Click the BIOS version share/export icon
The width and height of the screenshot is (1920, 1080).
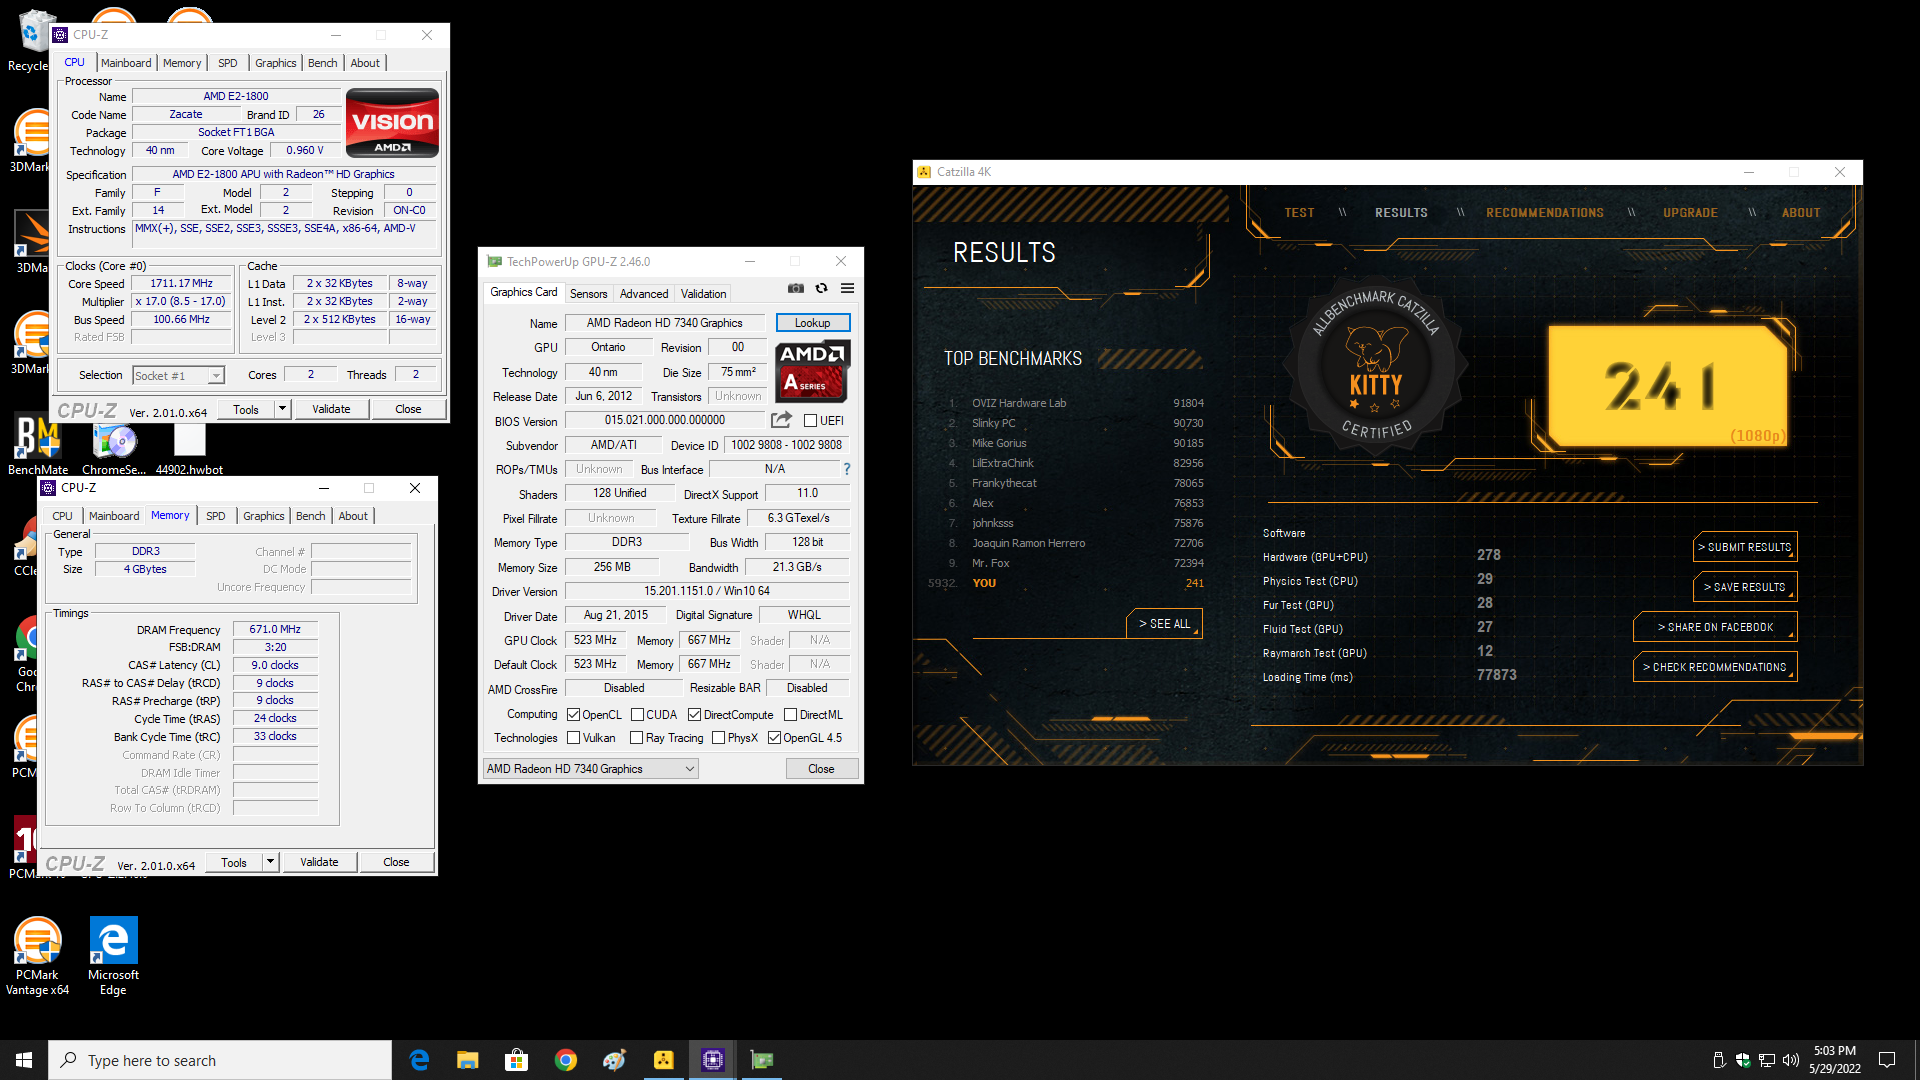coord(781,420)
